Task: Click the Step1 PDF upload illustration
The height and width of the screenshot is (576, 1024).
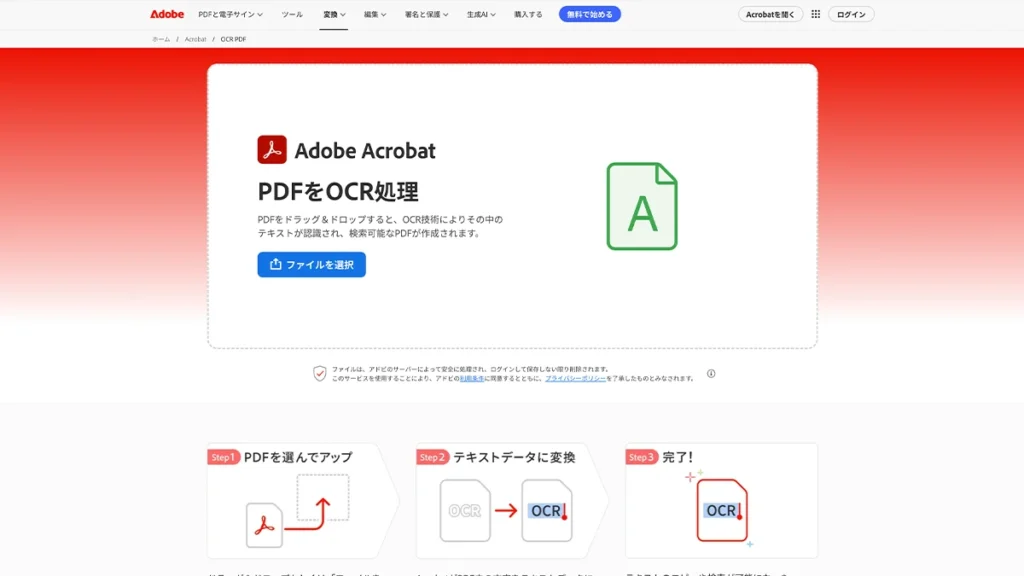Action: pyautogui.click(x=298, y=511)
